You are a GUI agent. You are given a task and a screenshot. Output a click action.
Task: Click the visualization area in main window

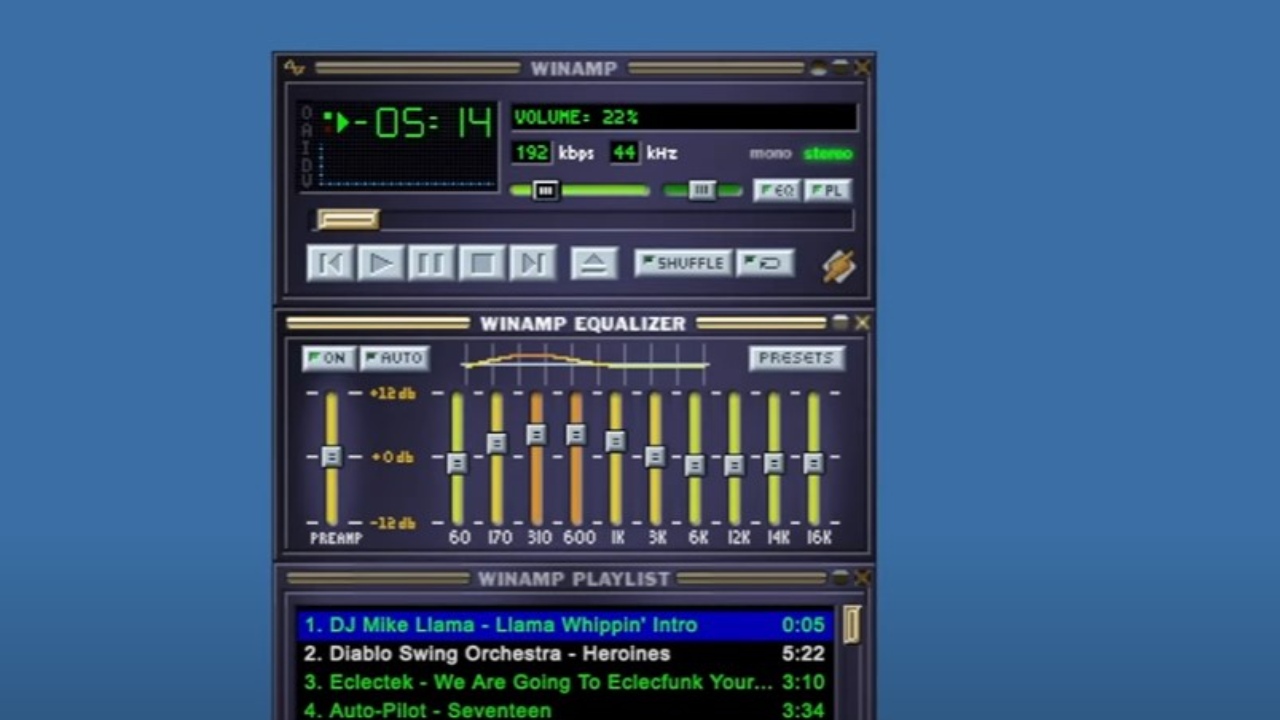(x=408, y=166)
